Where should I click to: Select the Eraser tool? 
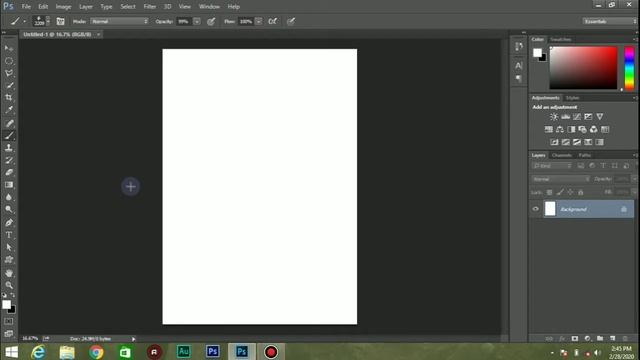click(9, 172)
